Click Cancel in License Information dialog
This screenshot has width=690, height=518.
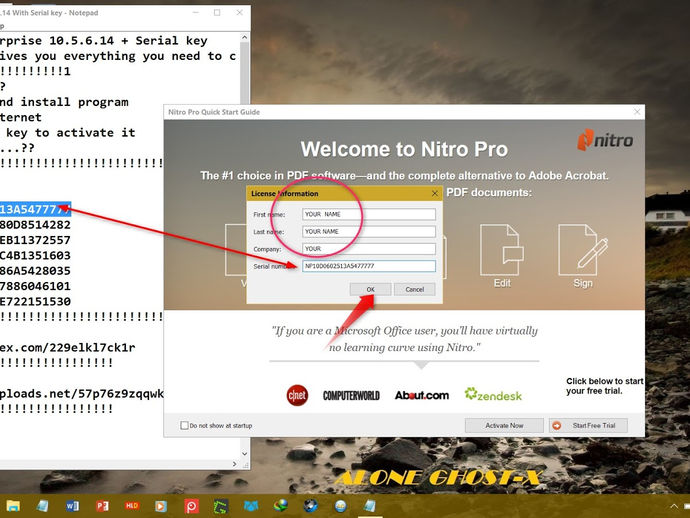point(415,289)
